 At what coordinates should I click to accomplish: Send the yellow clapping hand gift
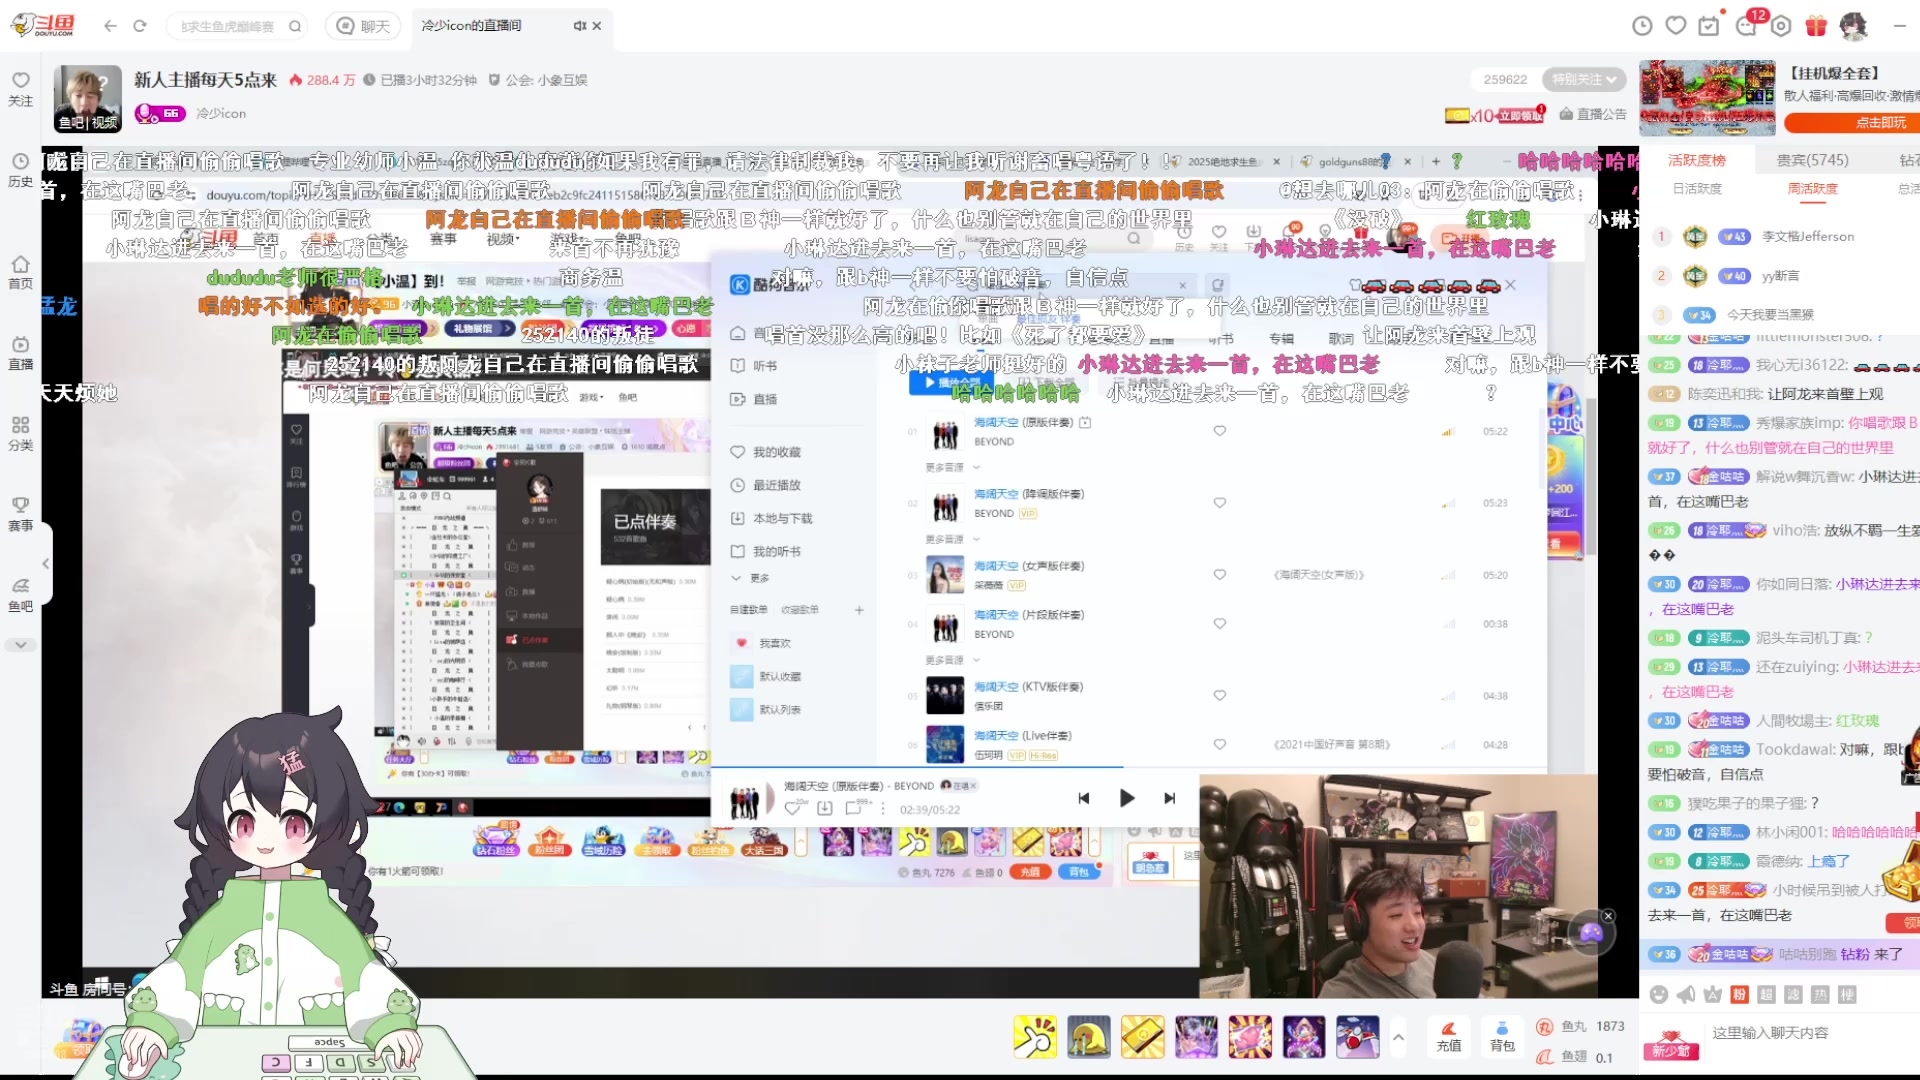tap(1035, 1036)
